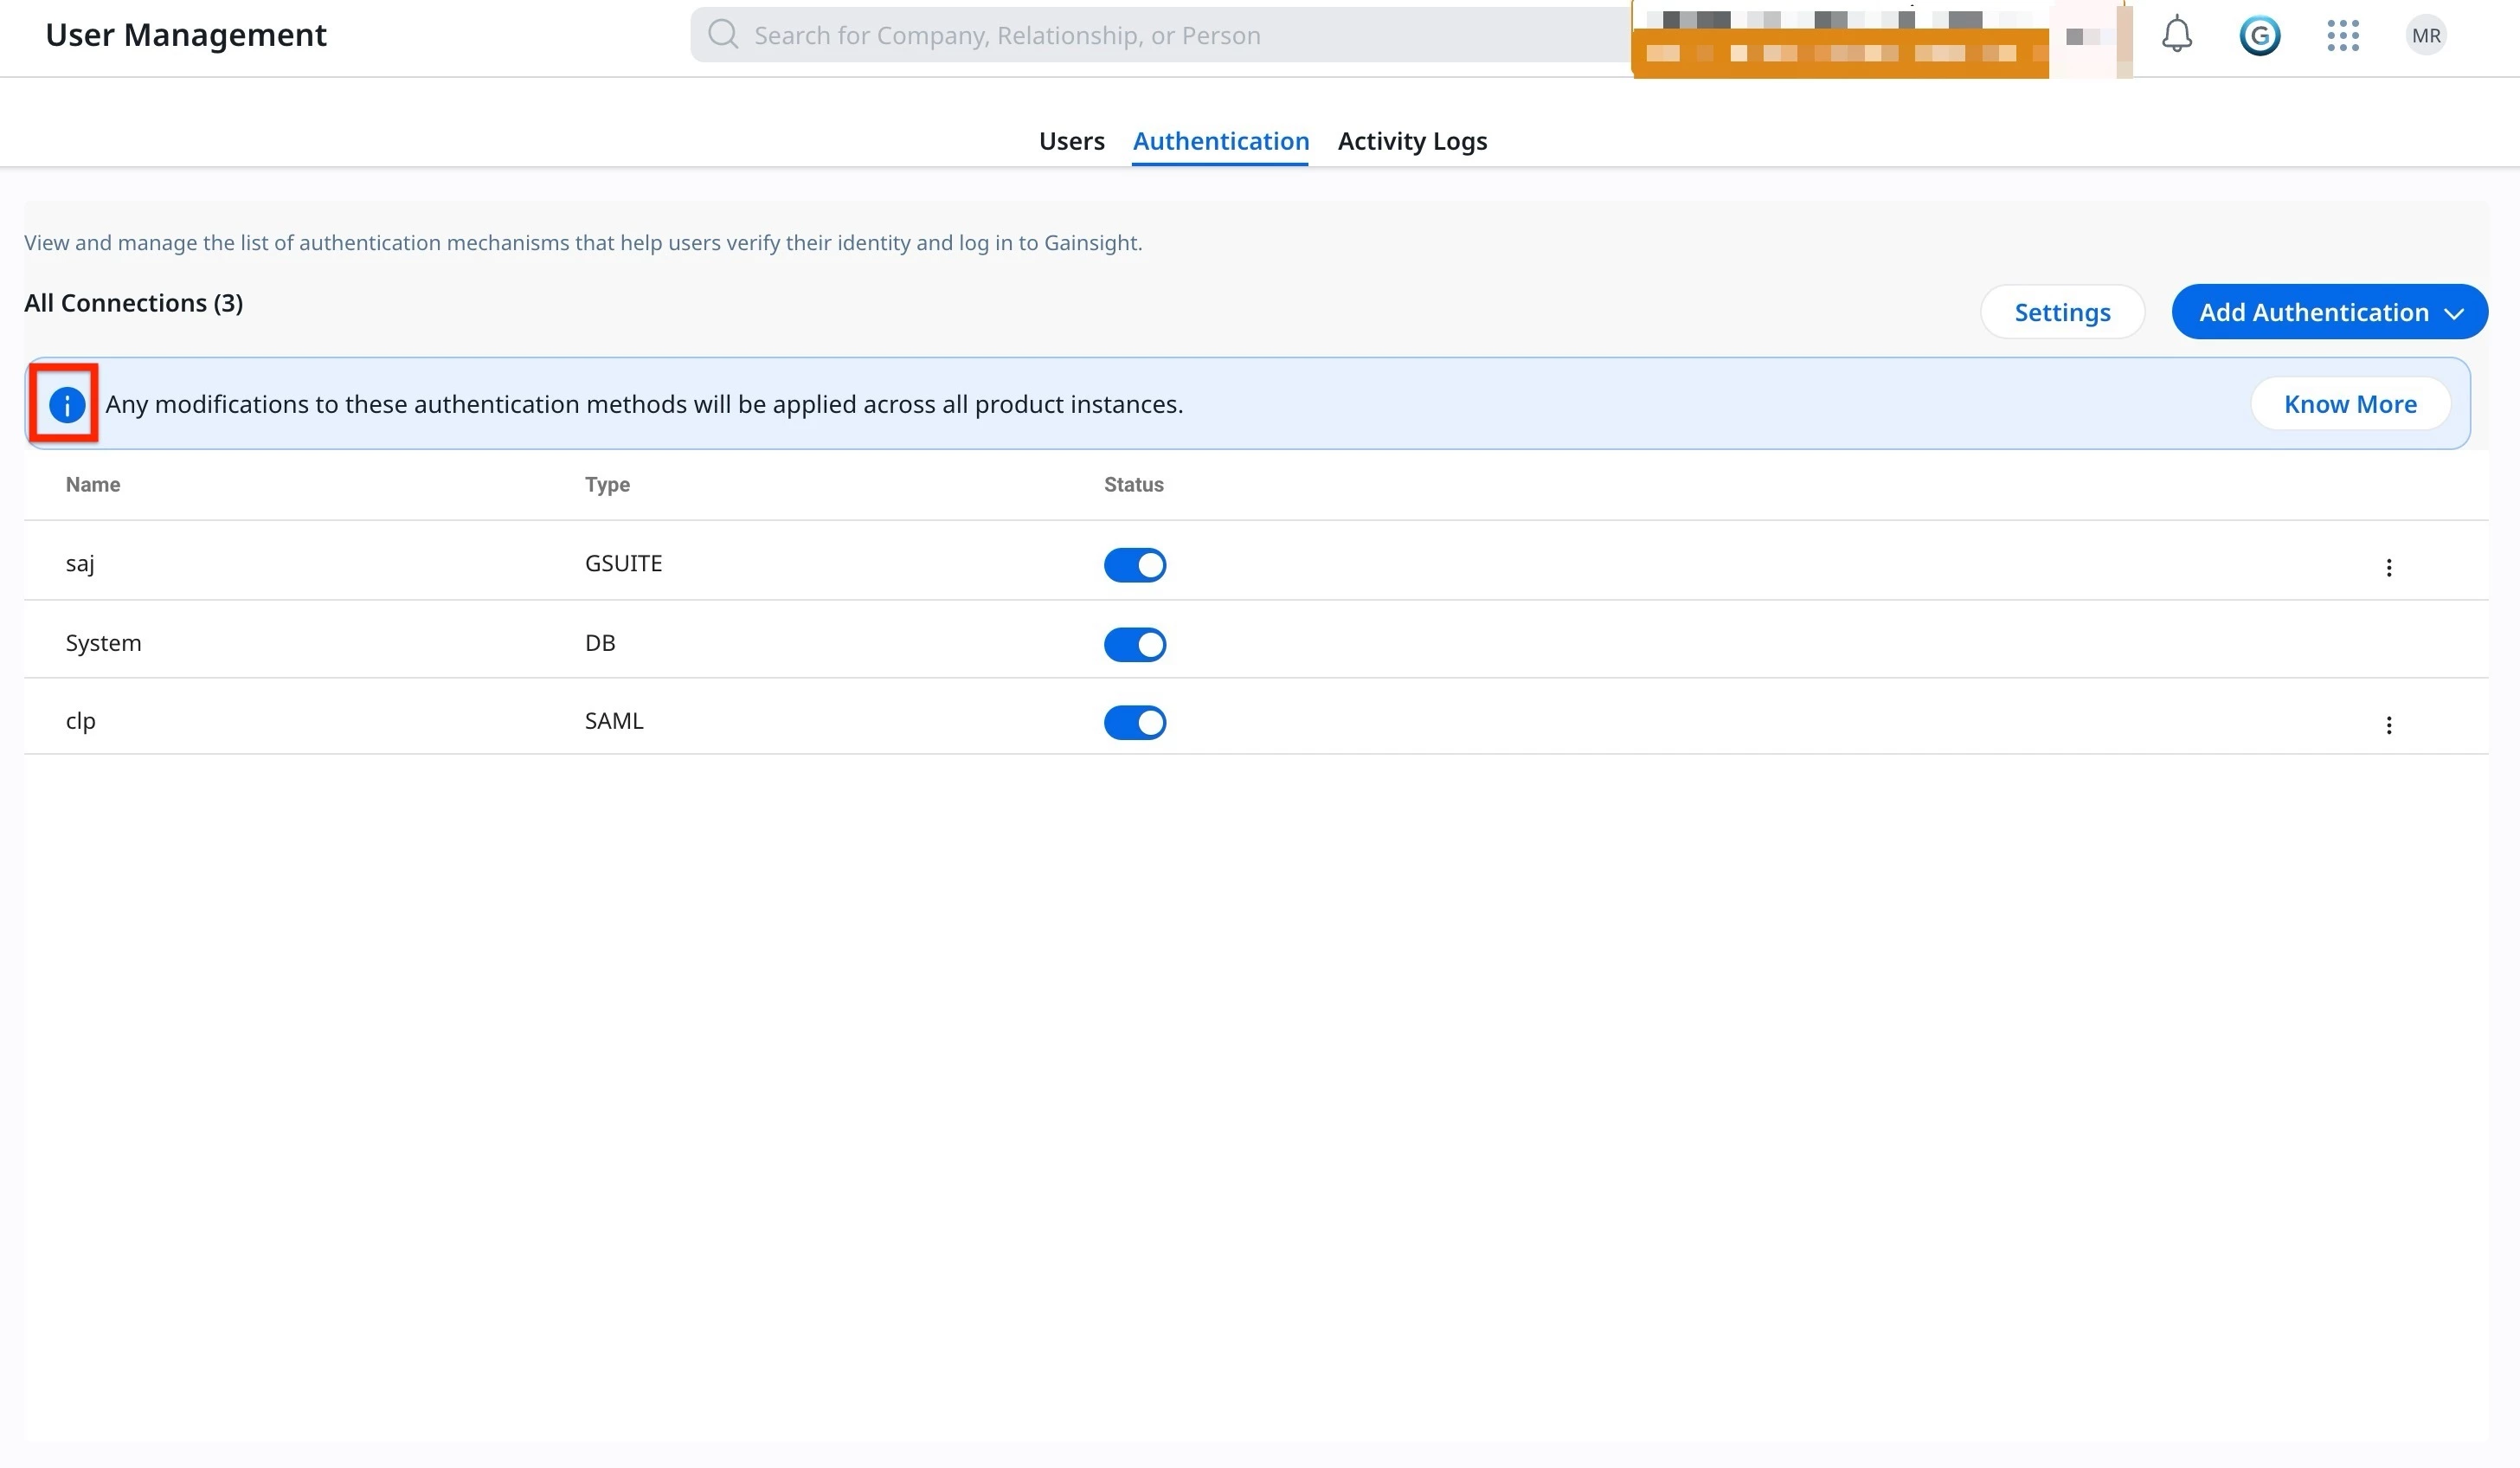Open three-dot menu for saj connection
Screen dimensions: 2520x1468
tap(2388, 568)
